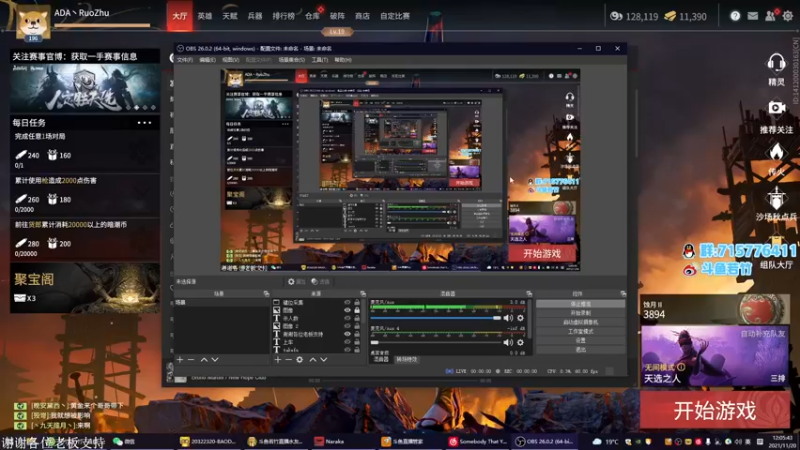Adjust the first microphone volume slider in OBS
This screenshot has width=800, height=450.
(x=436, y=318)
